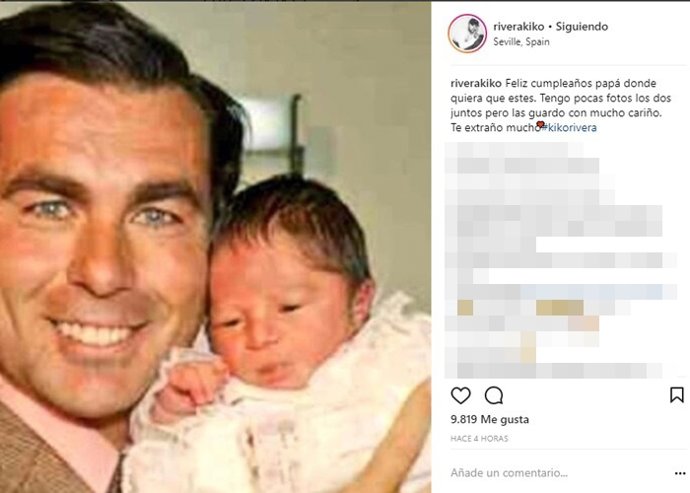Open the three-dot more options menu
Screen dimensions: 690x493
(x=680, y=473)
